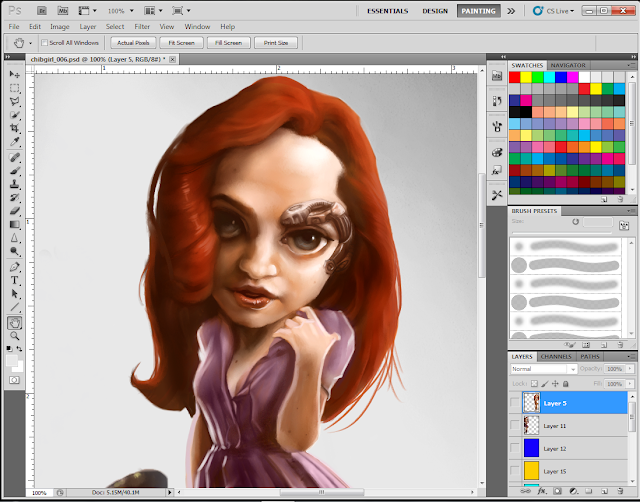Select the Crop tool
Screen dimensions: 640x502
(x=15, y=129)
